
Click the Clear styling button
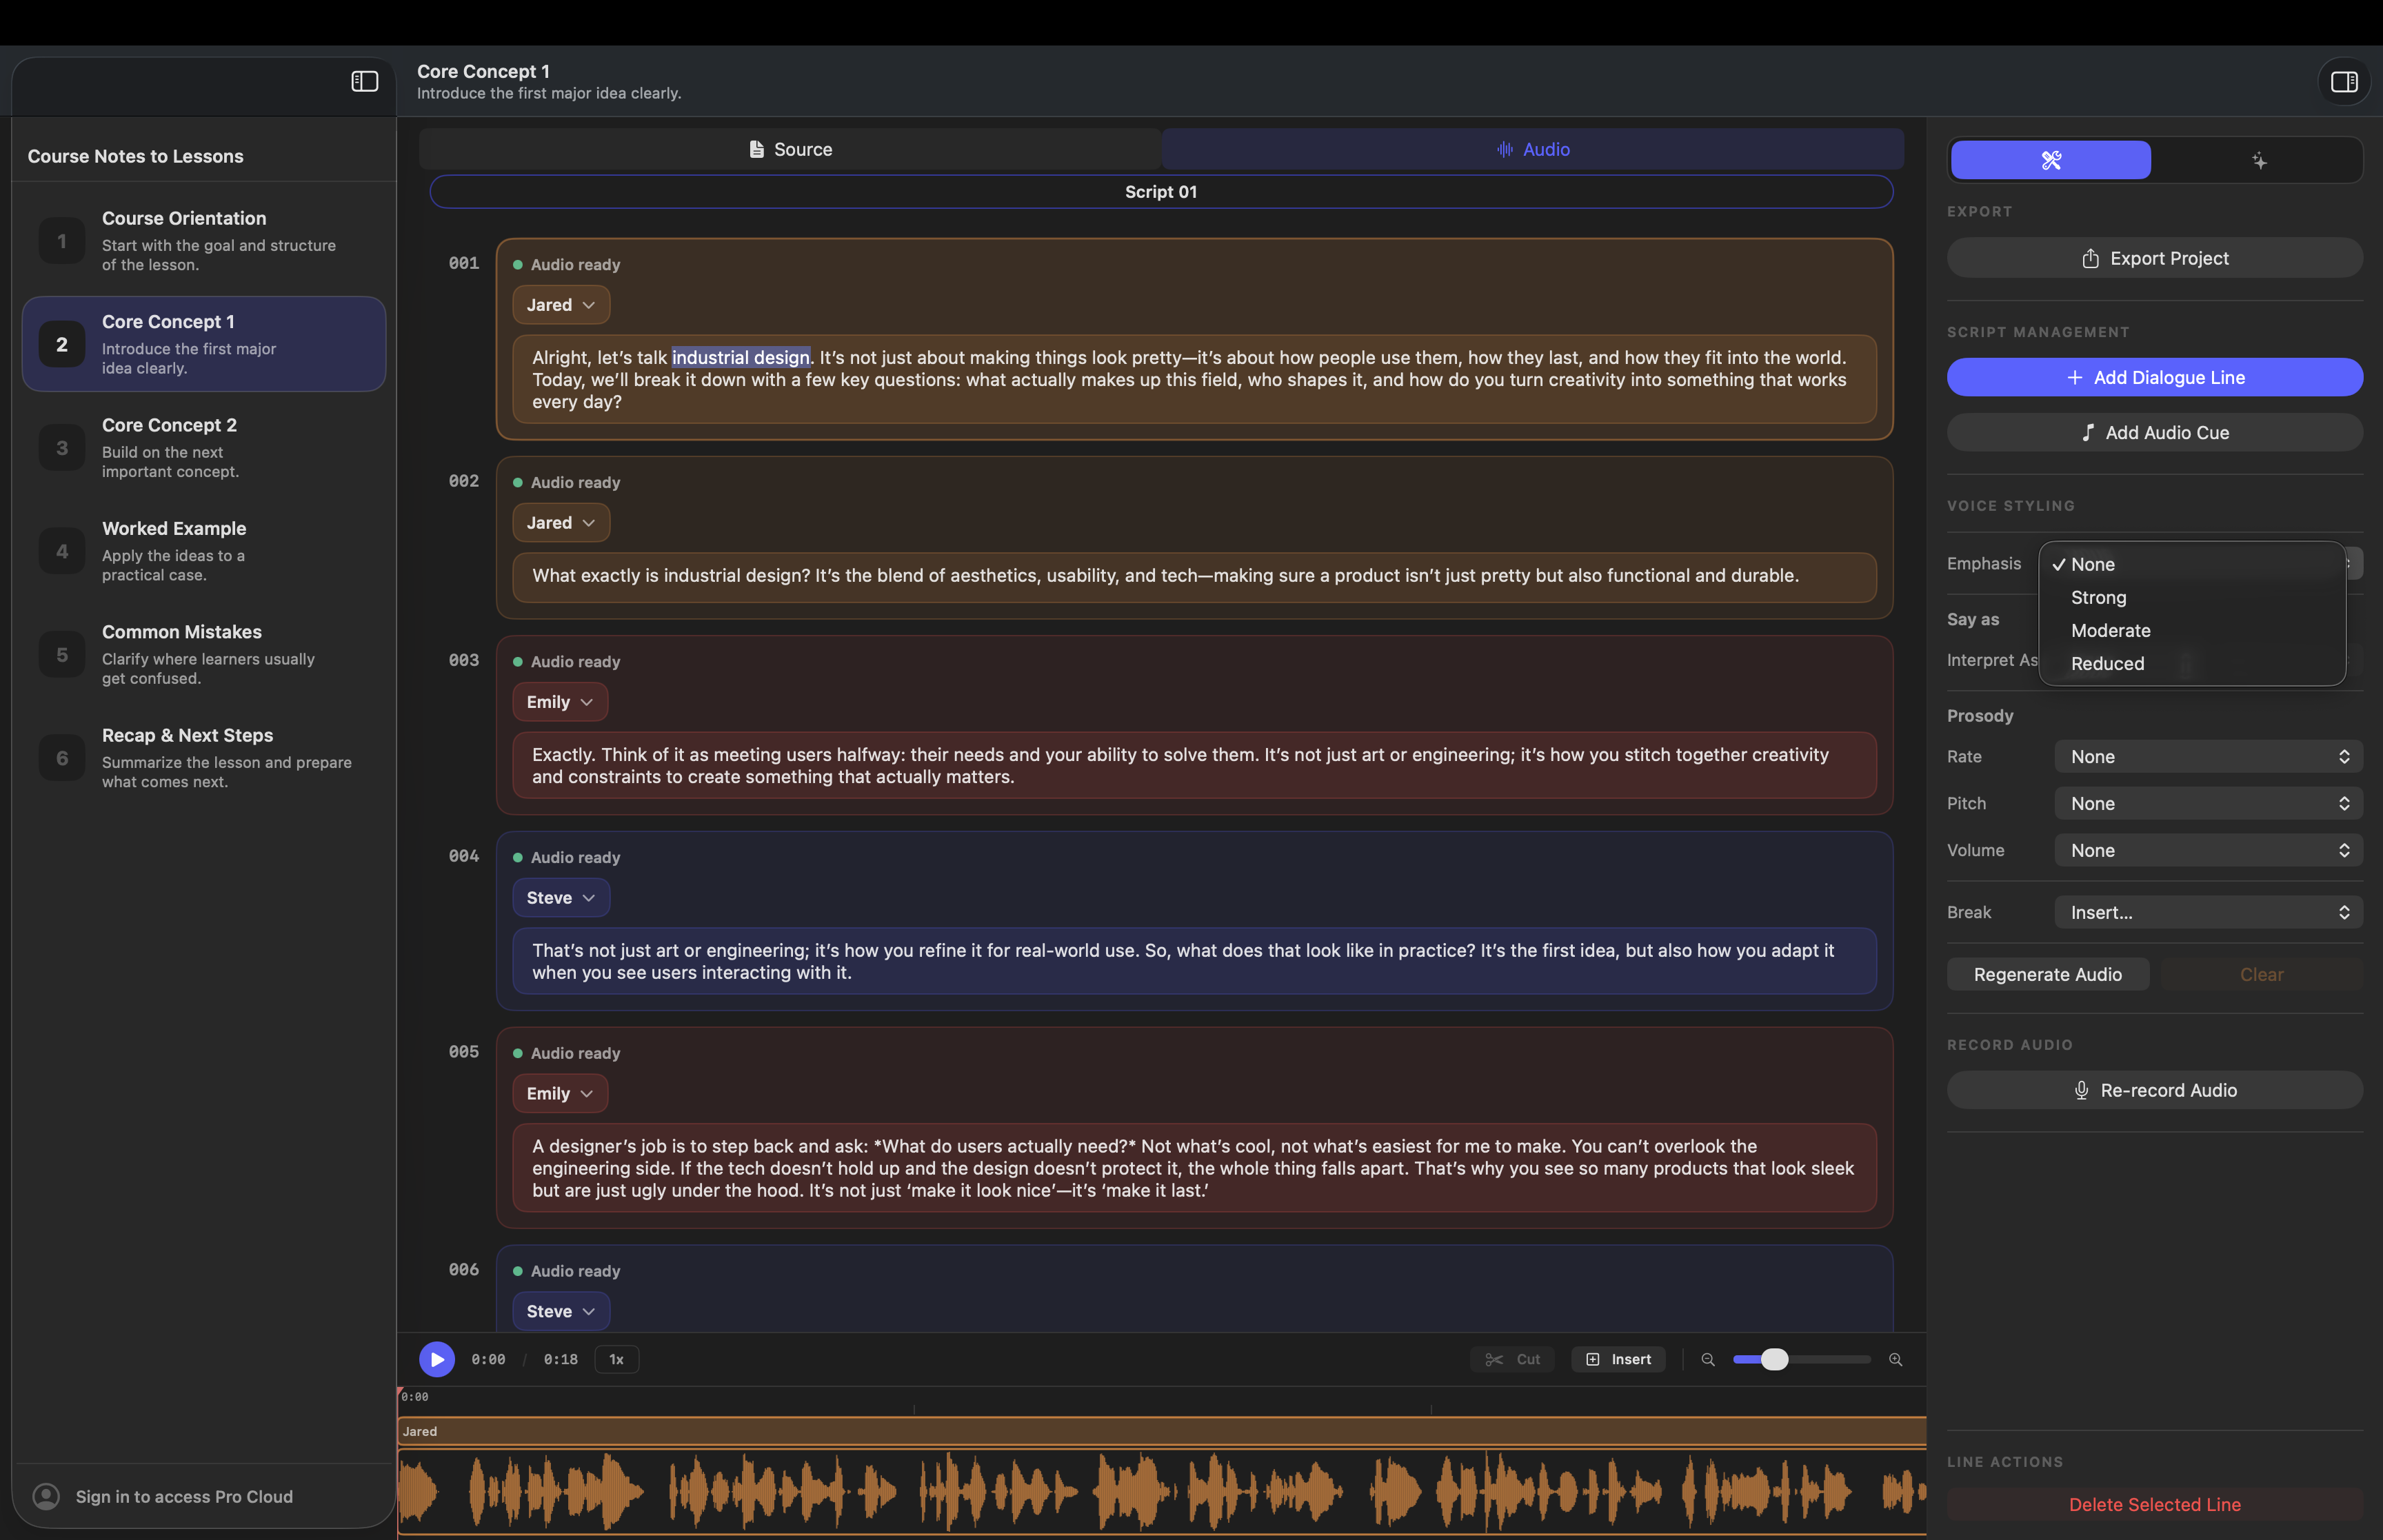2261,974
